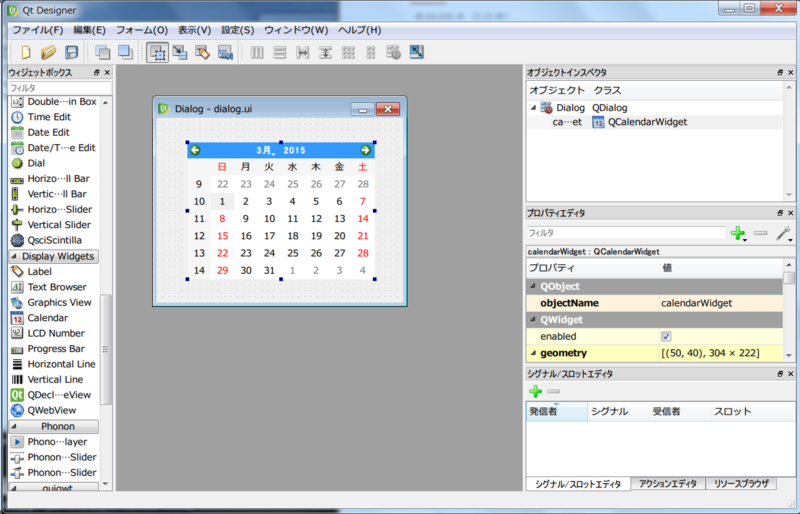Apply vertical layout from the toolbar

(280, 52)
